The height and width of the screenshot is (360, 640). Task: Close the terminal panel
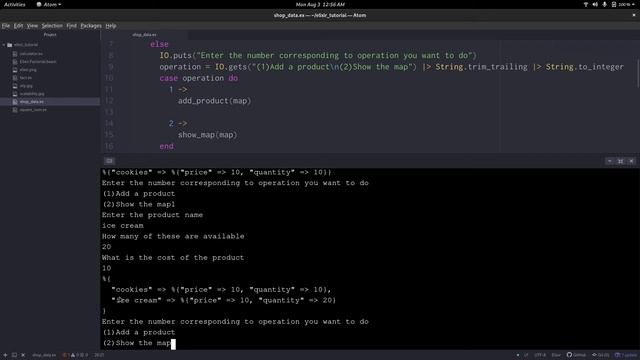tap(631, 161)
